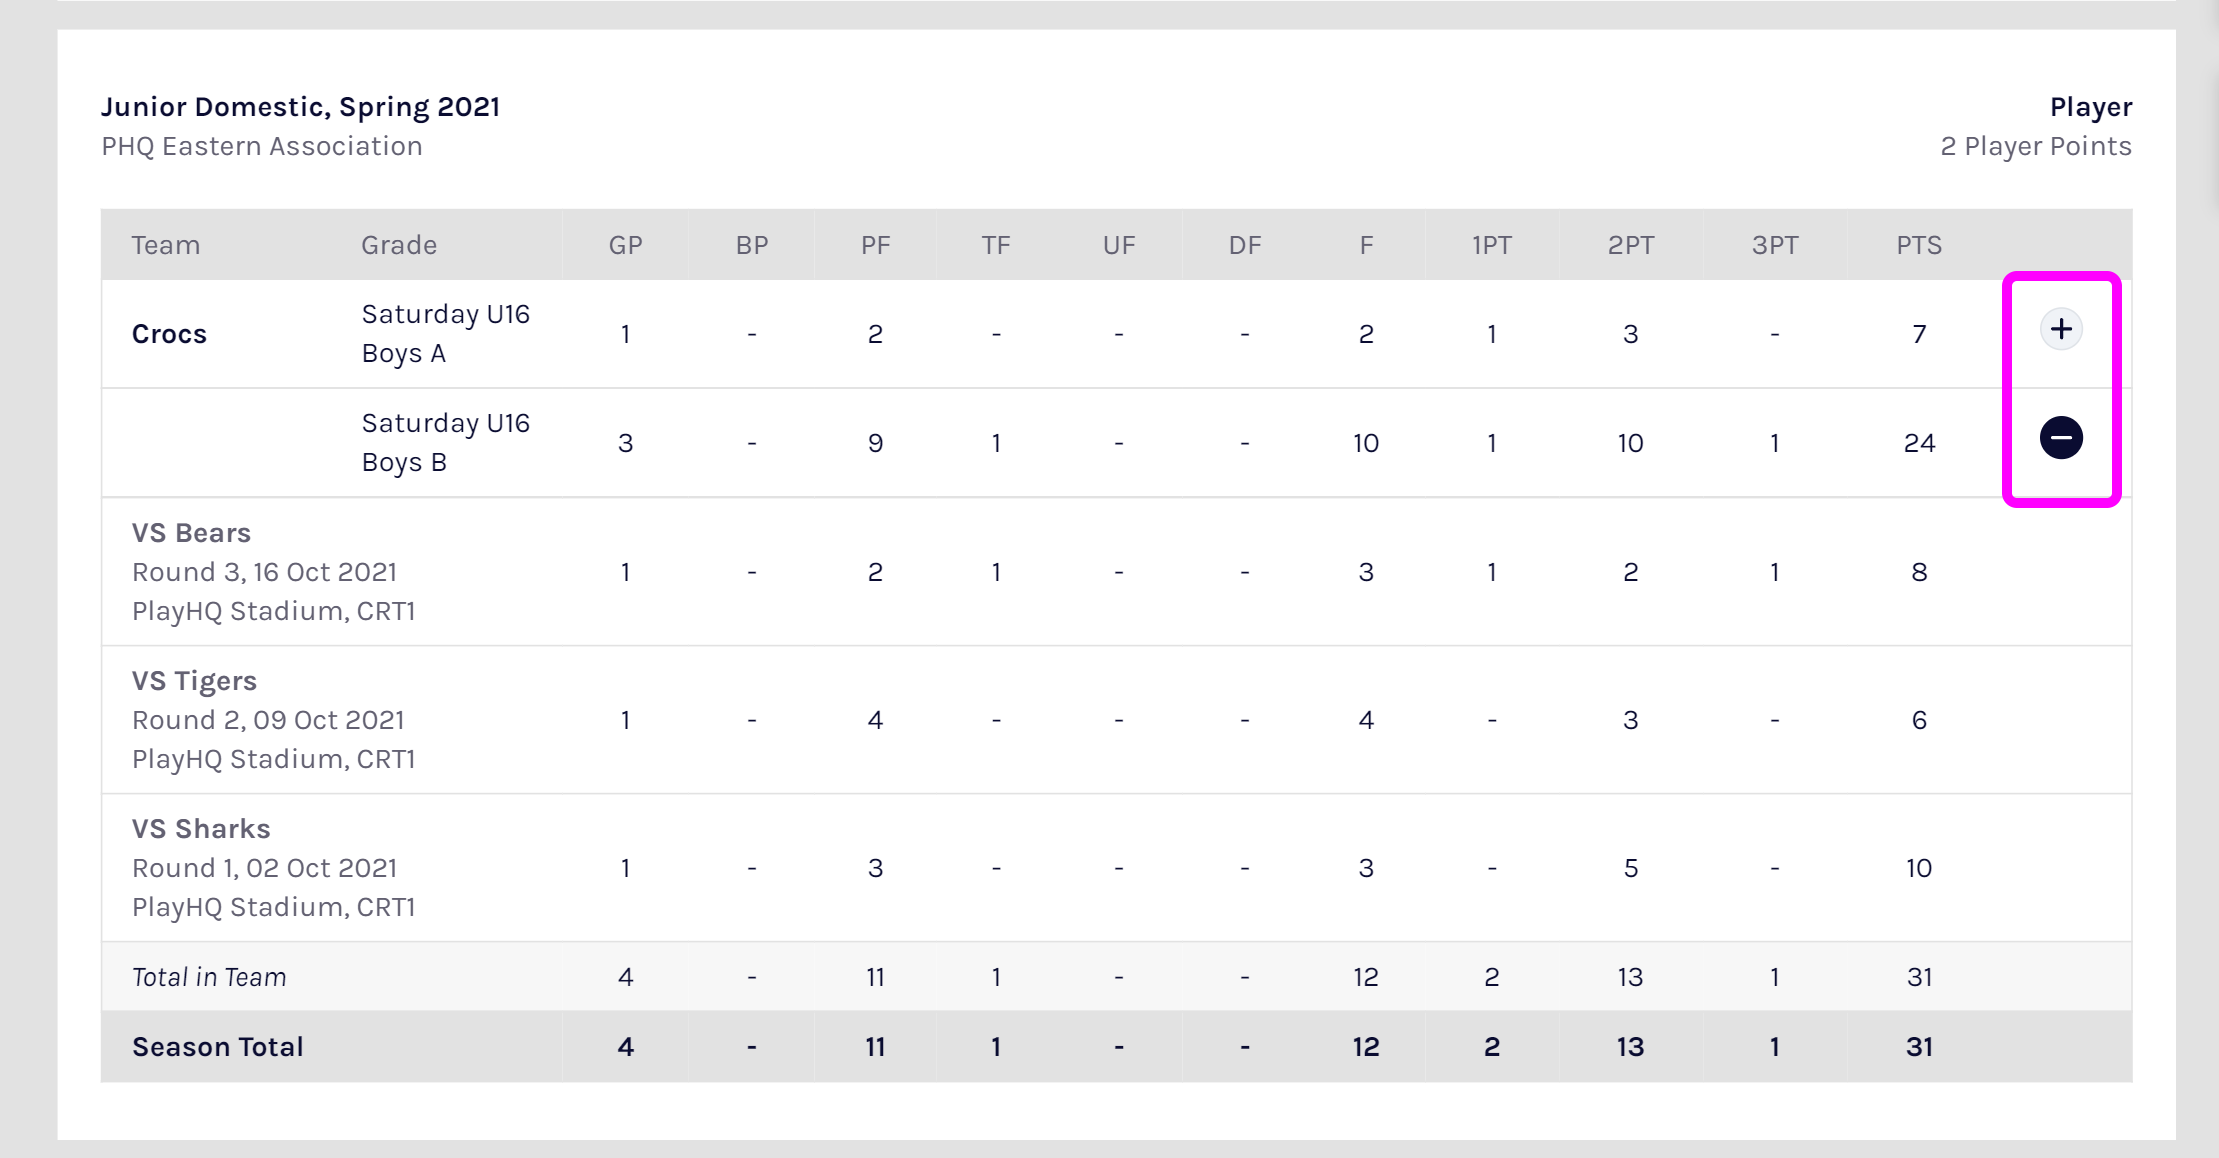The width and height of the screenshot is (2219, 1158).
Task: Click the Junior Domestic, Spring 2021 heading
Action: (300, 106)
